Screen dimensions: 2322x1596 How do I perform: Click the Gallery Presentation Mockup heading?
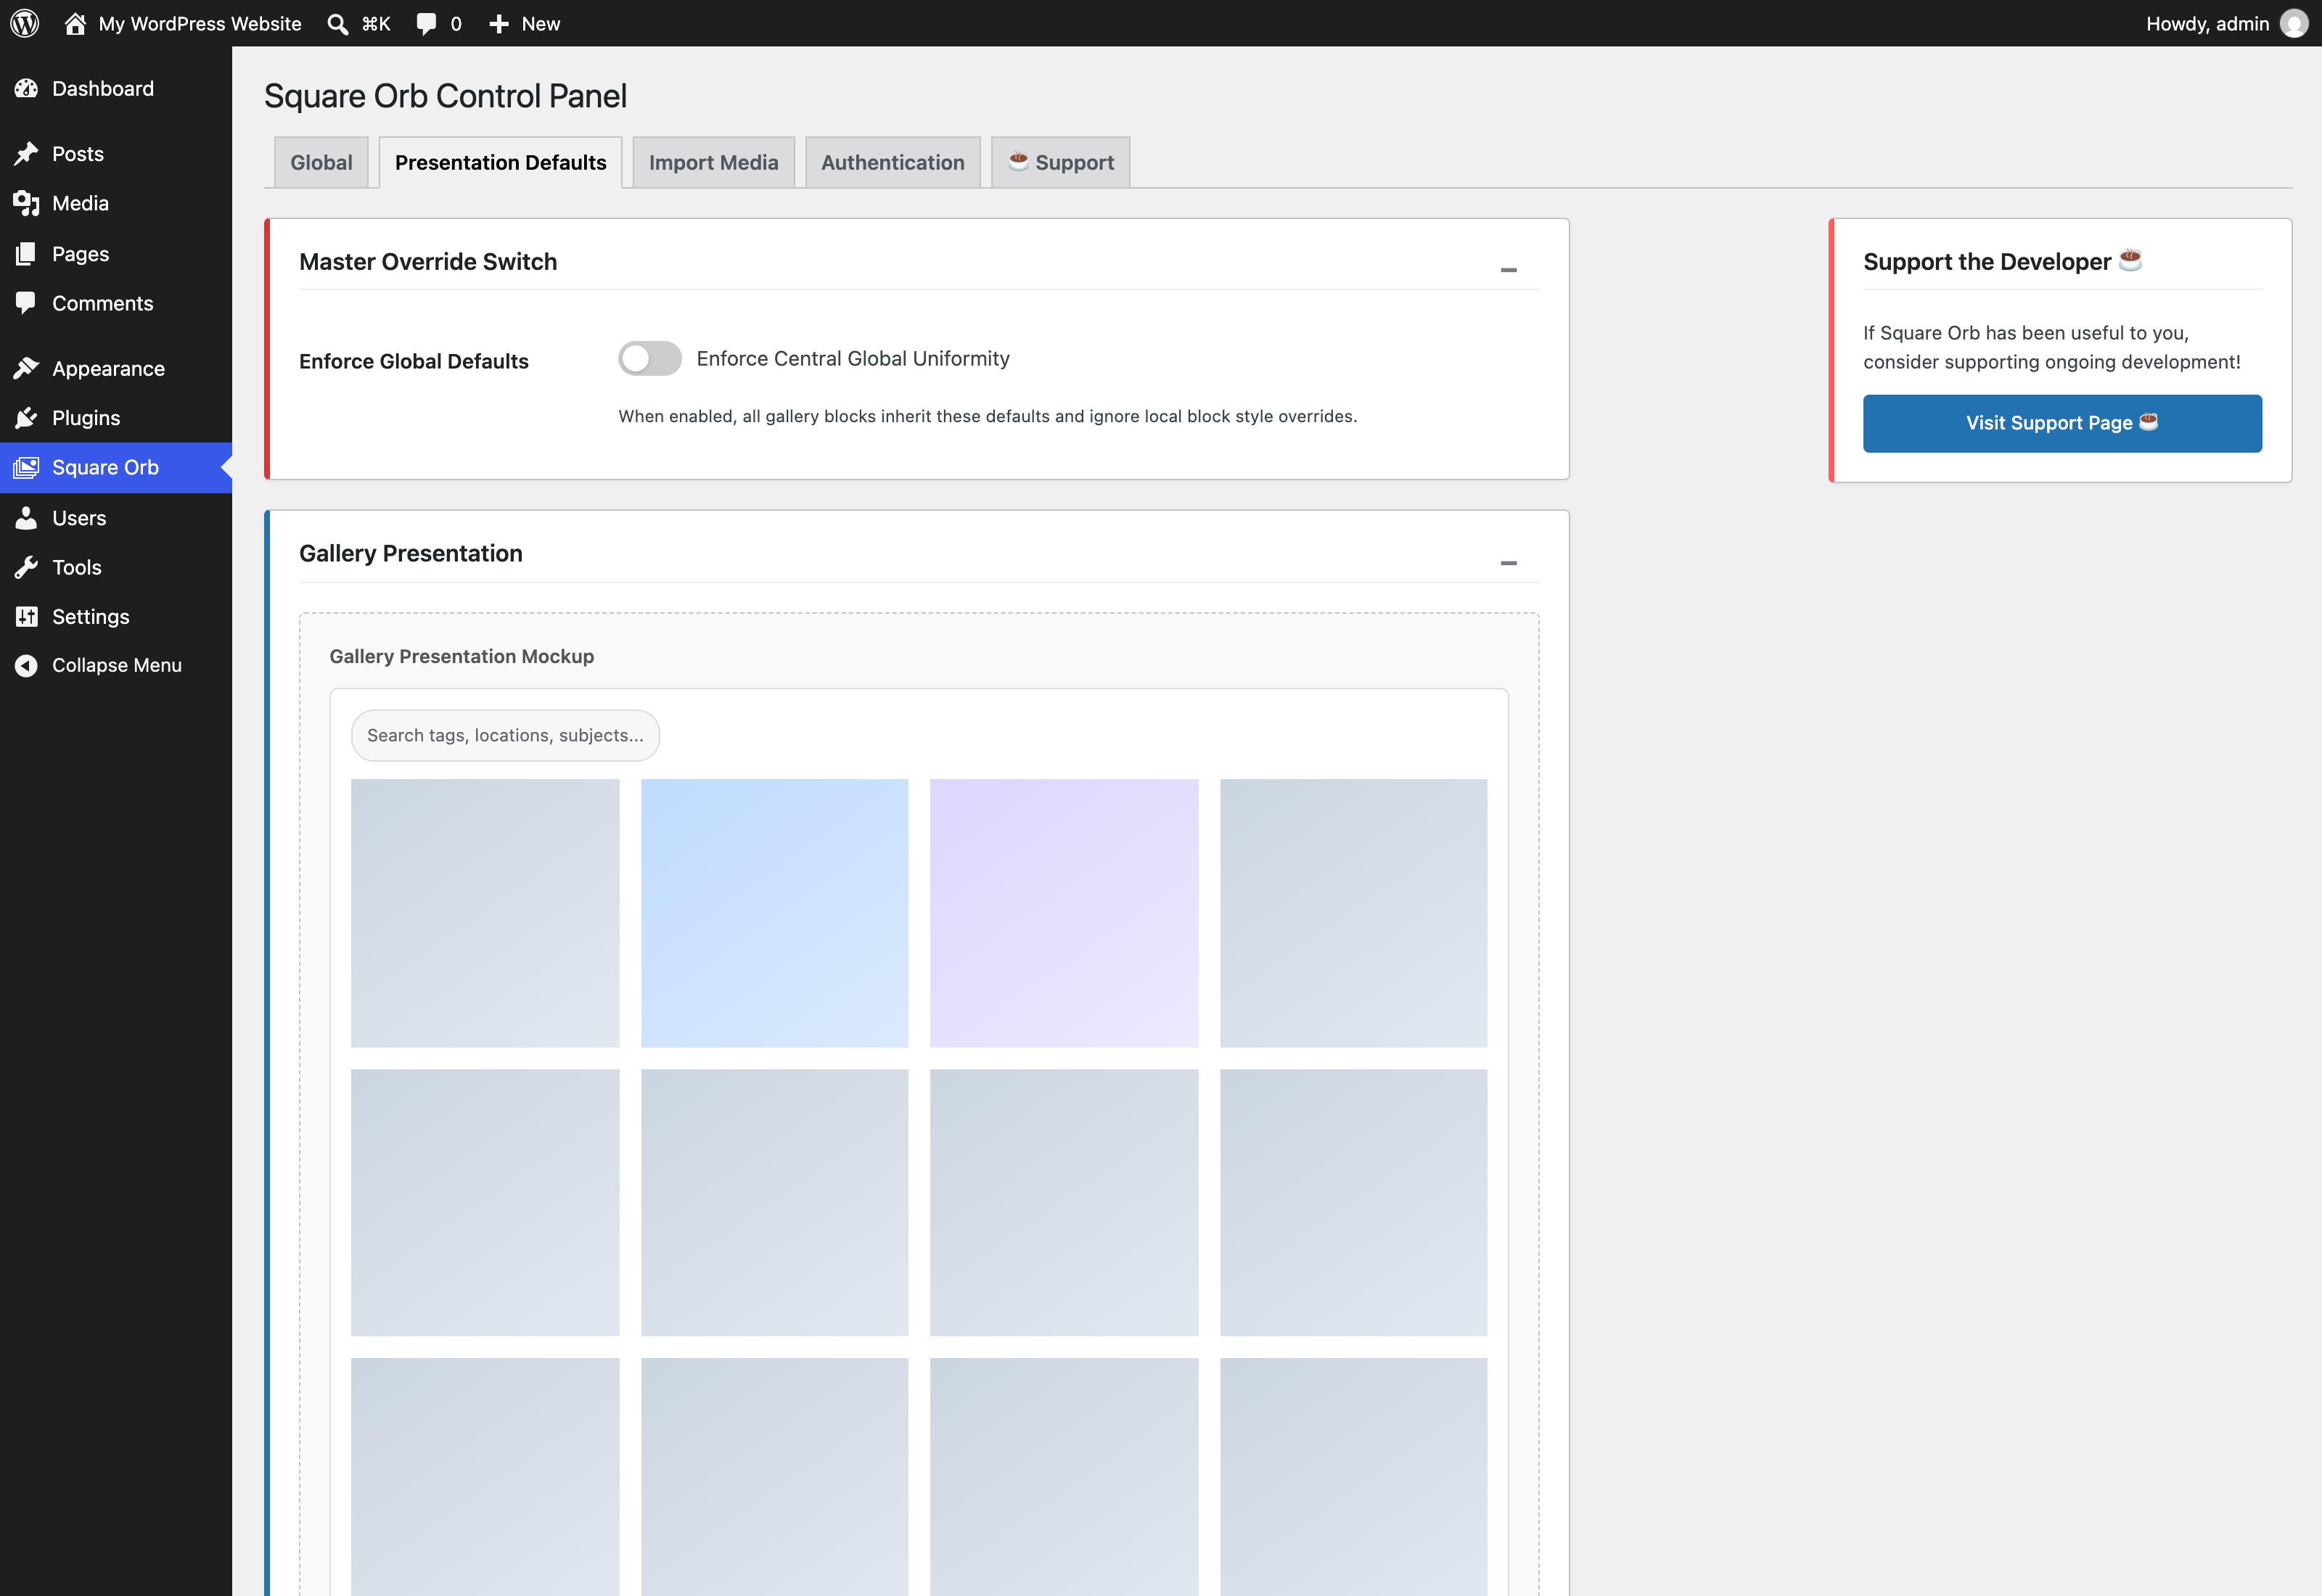(462, 657)
